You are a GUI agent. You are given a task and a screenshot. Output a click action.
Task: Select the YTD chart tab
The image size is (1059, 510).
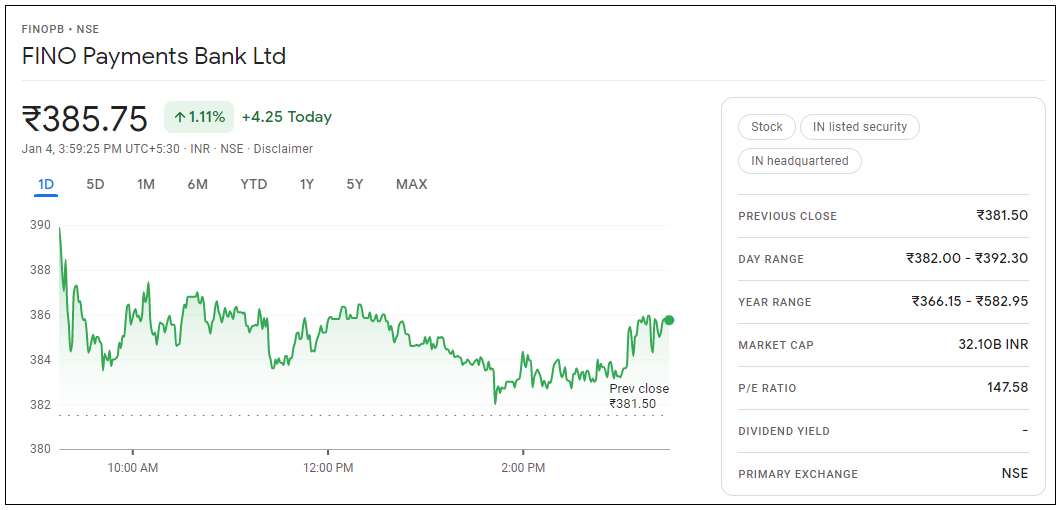[x=254, y=184]
